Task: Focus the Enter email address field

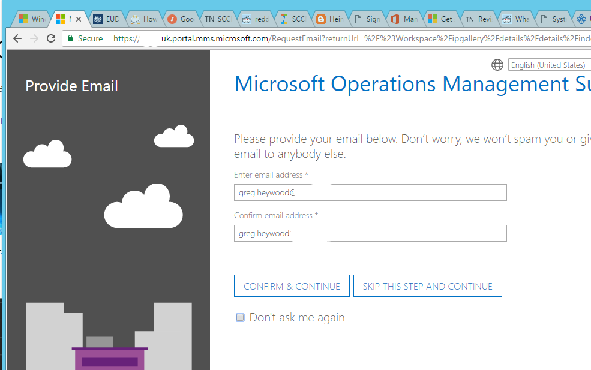Action: 370,193
